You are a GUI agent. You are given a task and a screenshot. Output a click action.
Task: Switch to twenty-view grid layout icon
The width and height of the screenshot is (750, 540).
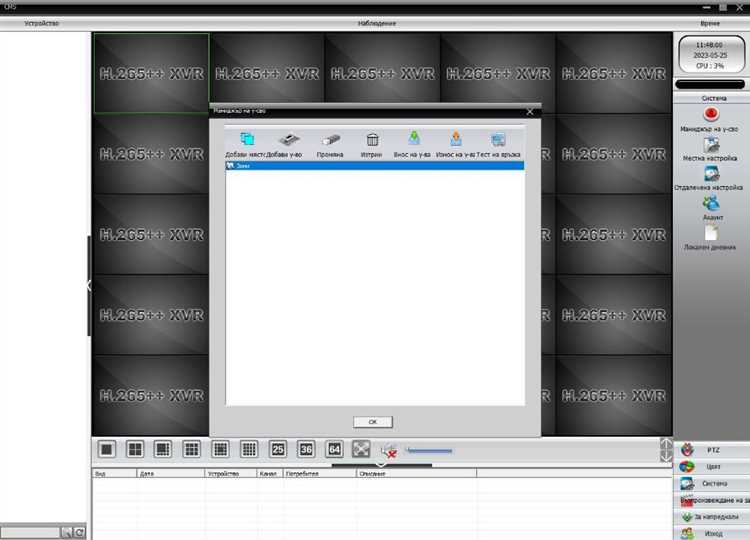[249, 449]
